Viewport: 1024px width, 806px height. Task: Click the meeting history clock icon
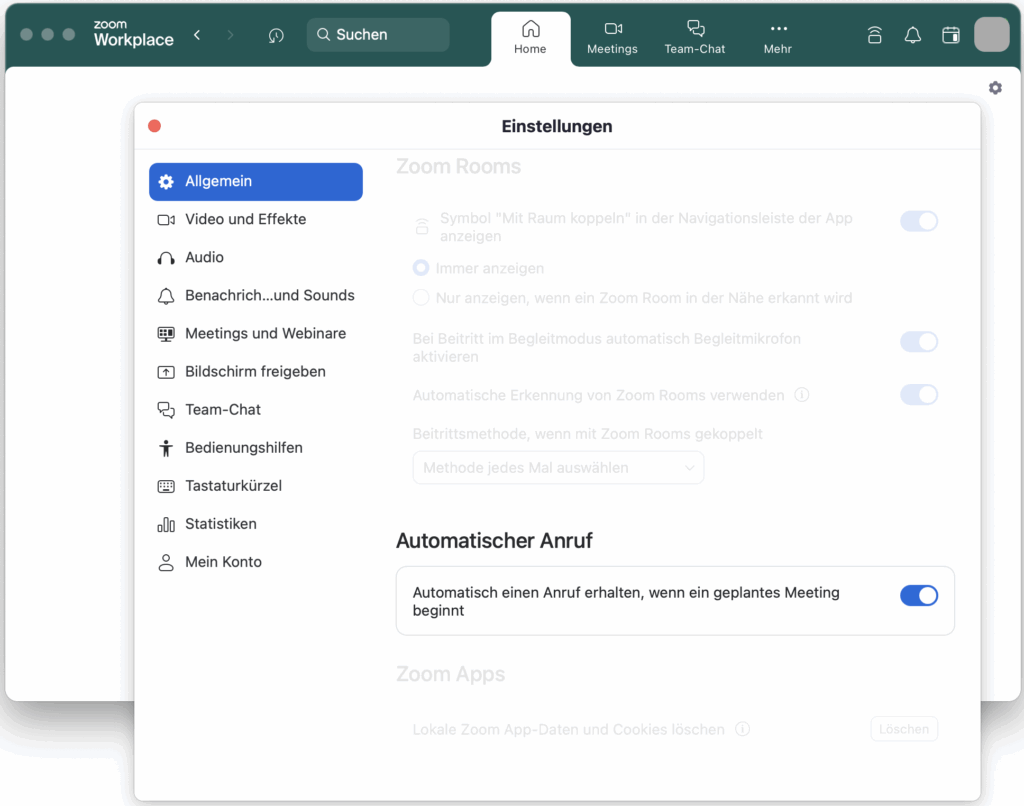point(276,35)
